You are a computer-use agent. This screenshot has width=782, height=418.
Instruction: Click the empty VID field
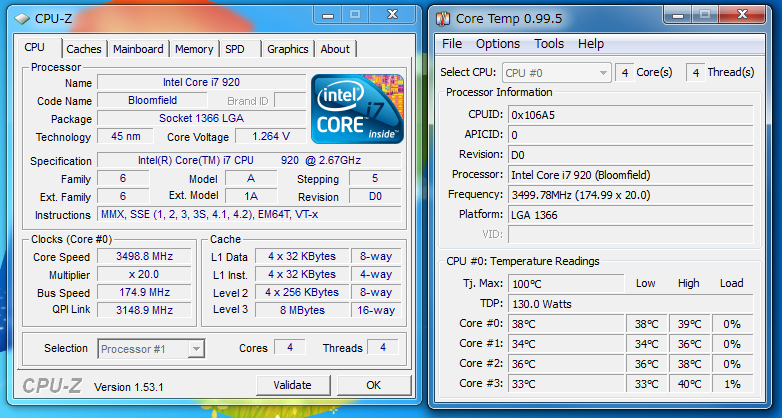point(631,234)
